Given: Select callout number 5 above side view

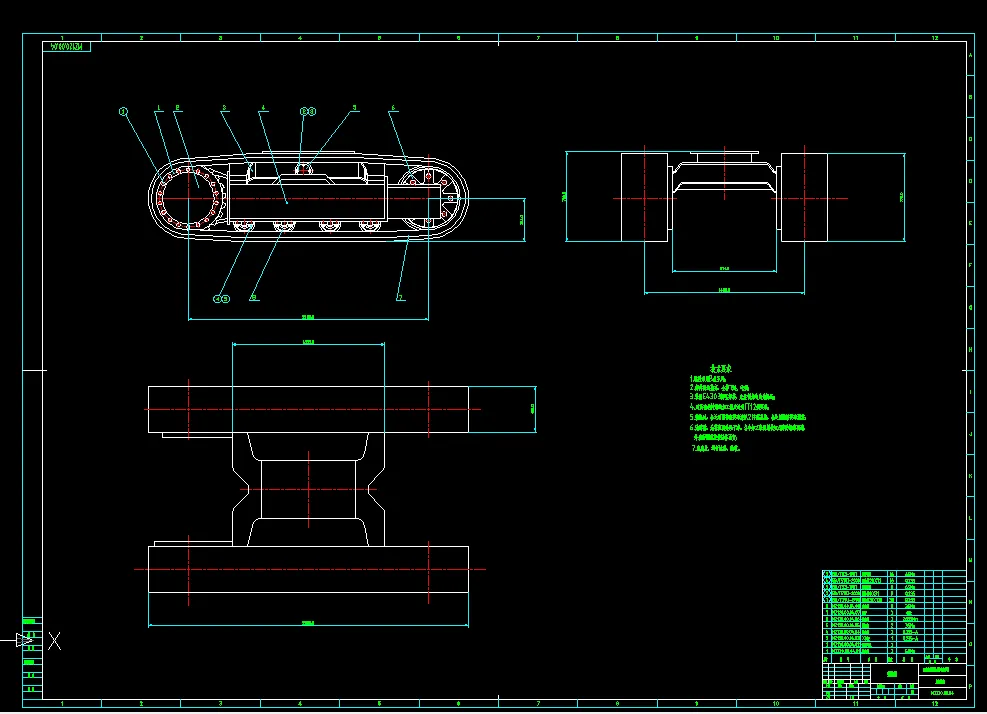Looking at the screenshot, I should [x=354, y=108].
